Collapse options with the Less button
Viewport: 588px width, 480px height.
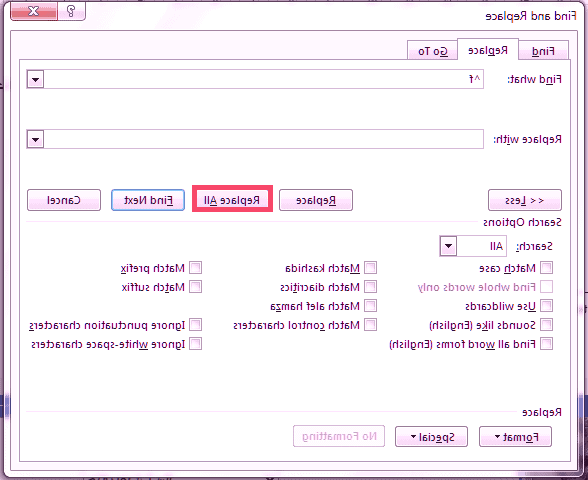(x=525, y=200)
